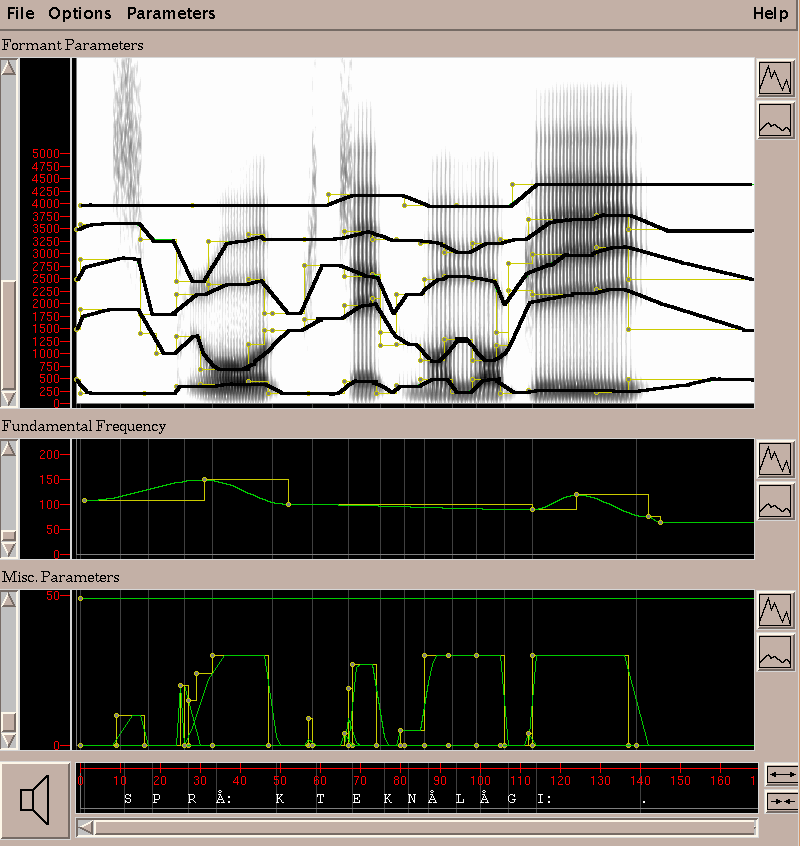800x846 pixels.
Task: Click the tall-peaks icon beside Fundamental Frequency
Action: 775,459
